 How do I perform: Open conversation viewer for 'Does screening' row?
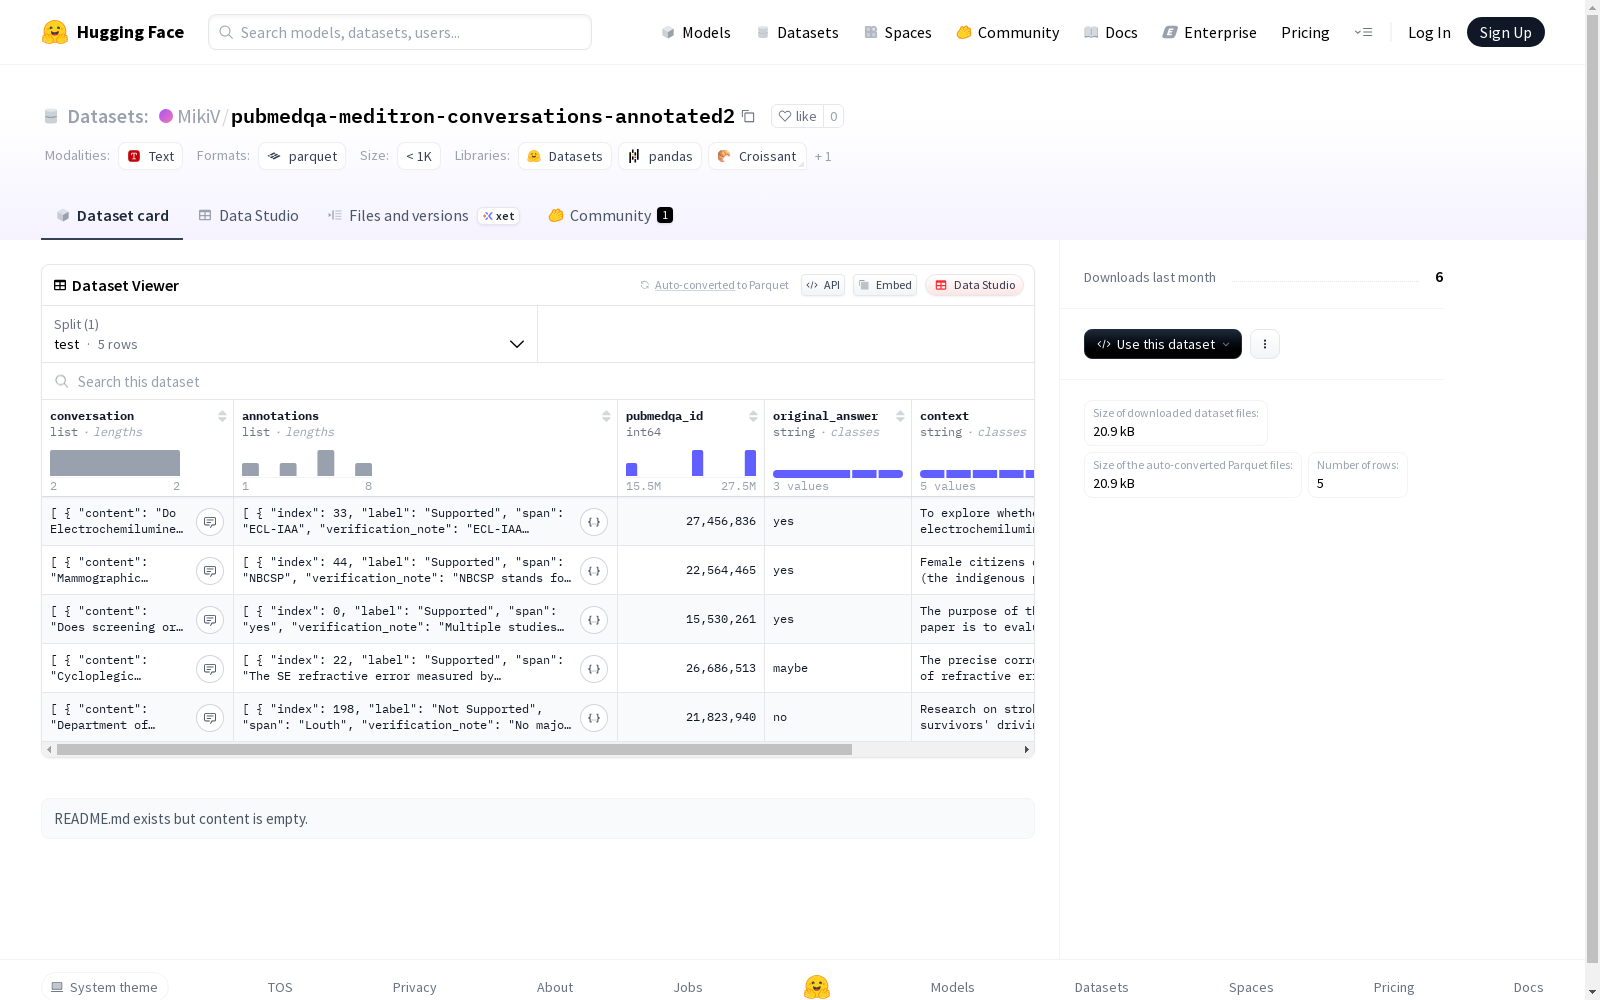pos(210,620)
